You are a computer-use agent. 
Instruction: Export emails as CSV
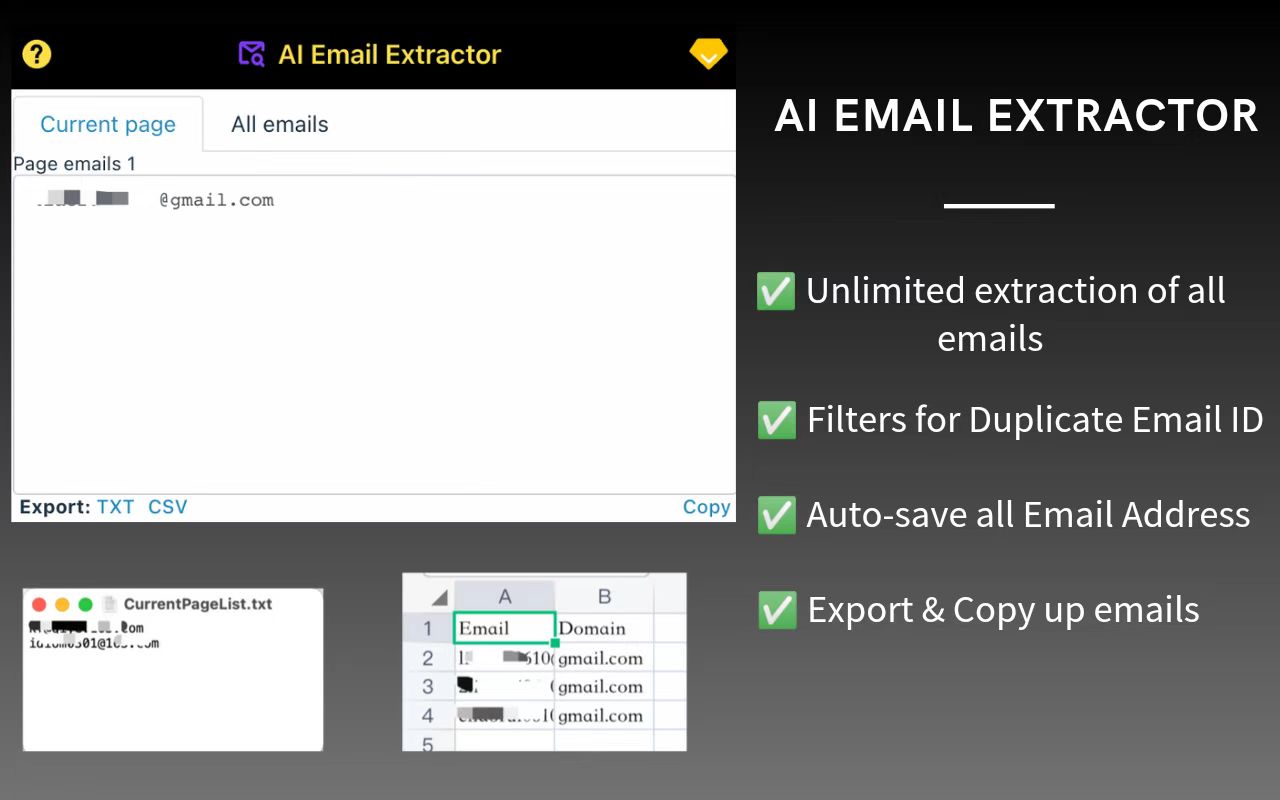pos(167,507)
